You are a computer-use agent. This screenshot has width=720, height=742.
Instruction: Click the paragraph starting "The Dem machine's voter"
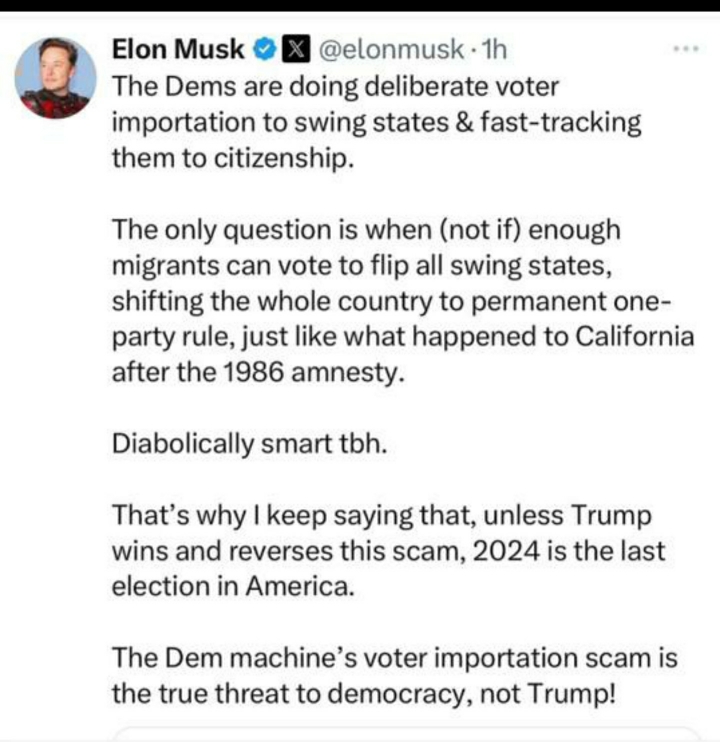(x=394, y=677)
